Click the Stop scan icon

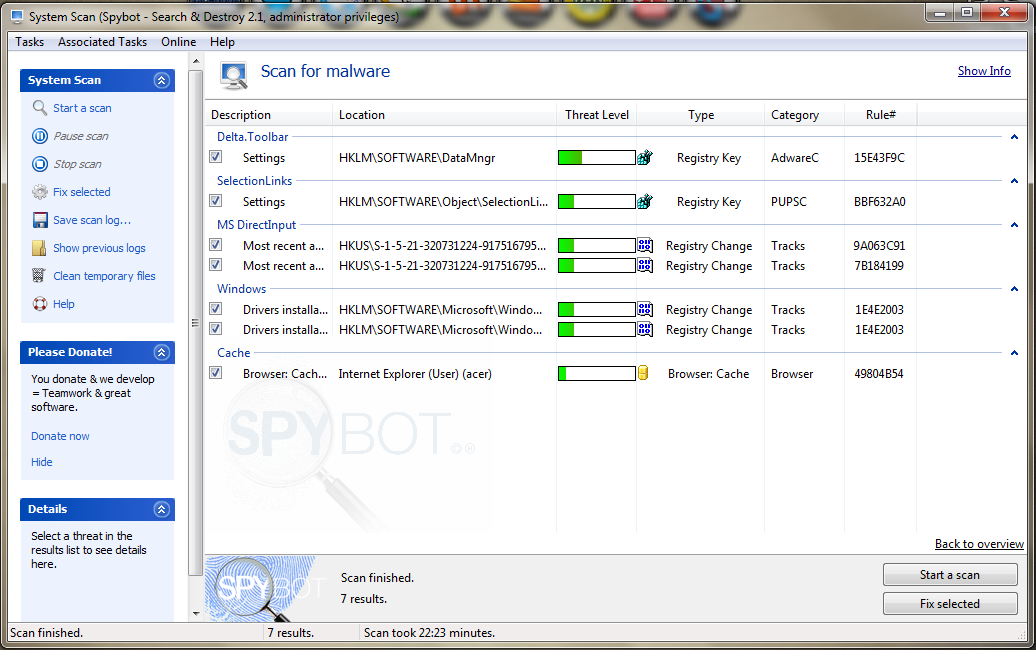(40, 164)
